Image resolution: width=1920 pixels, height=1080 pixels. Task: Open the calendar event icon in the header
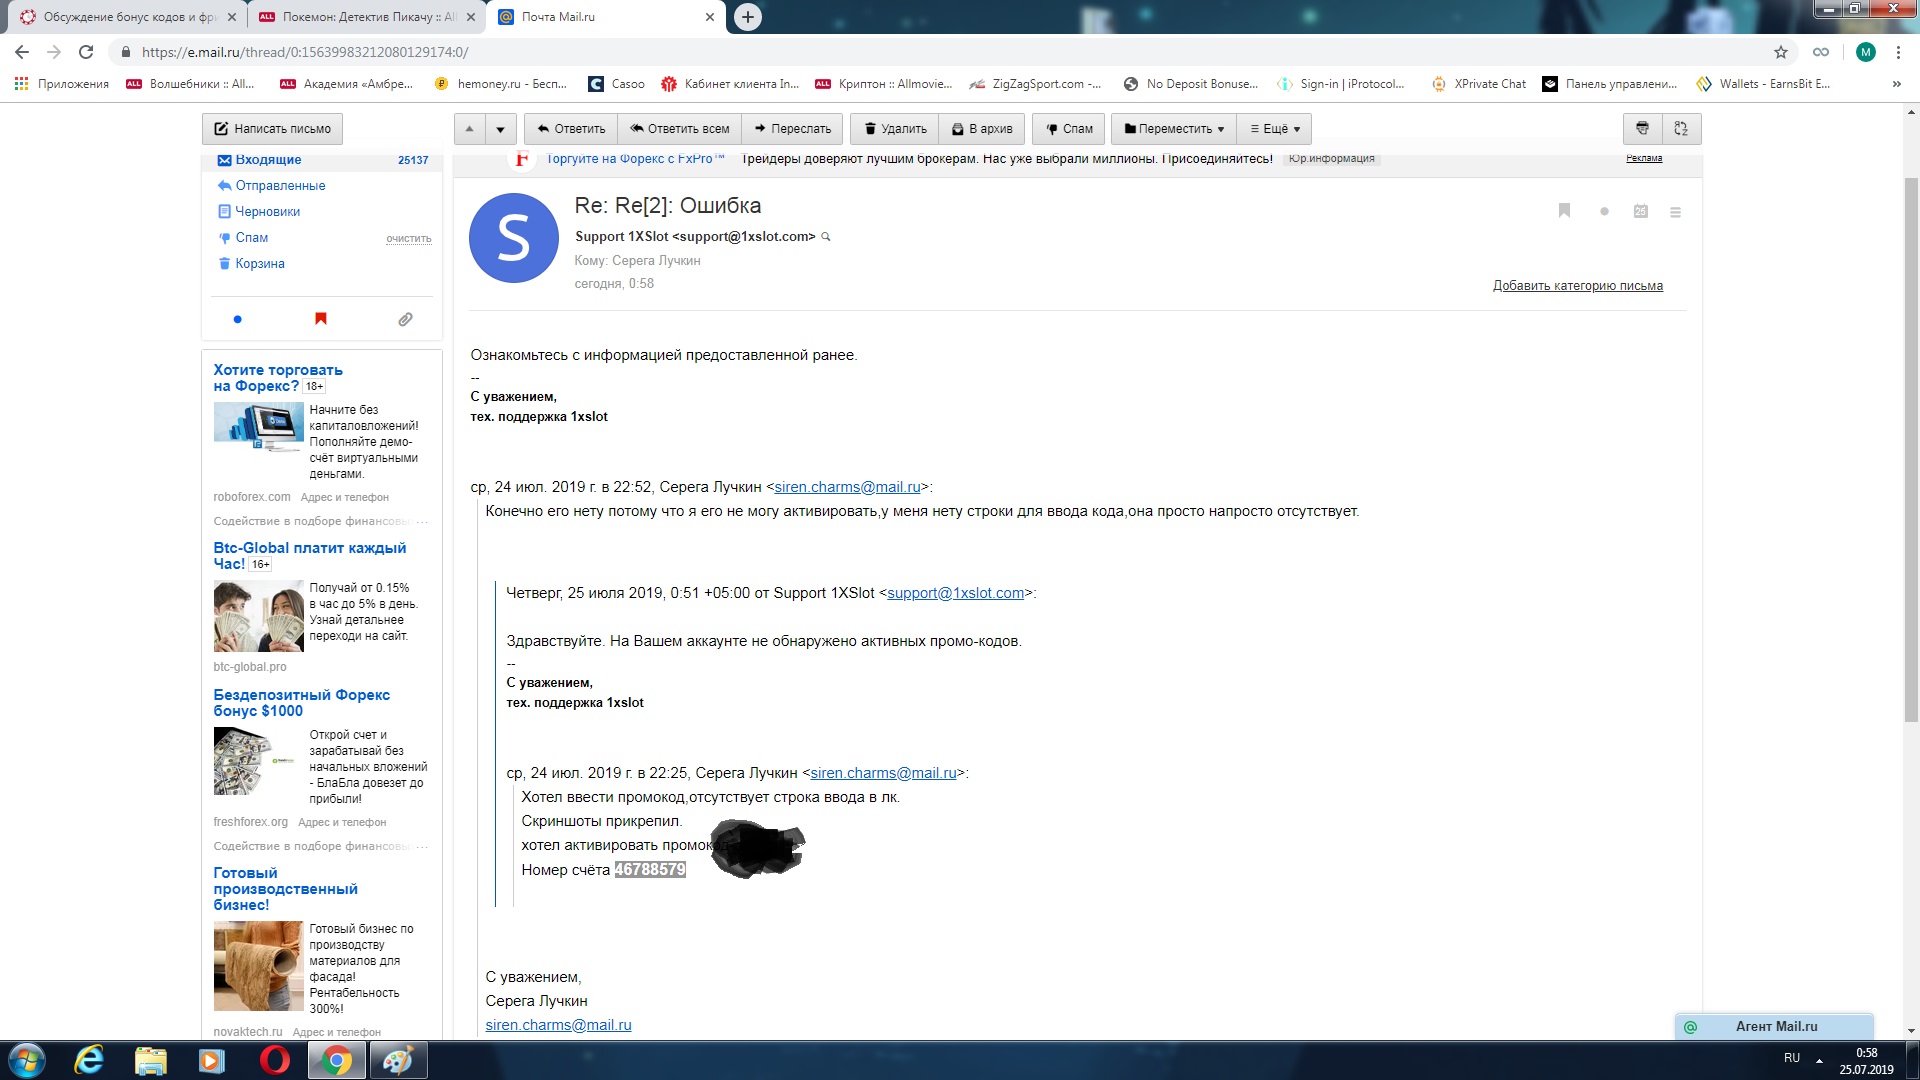[1640, 212]
